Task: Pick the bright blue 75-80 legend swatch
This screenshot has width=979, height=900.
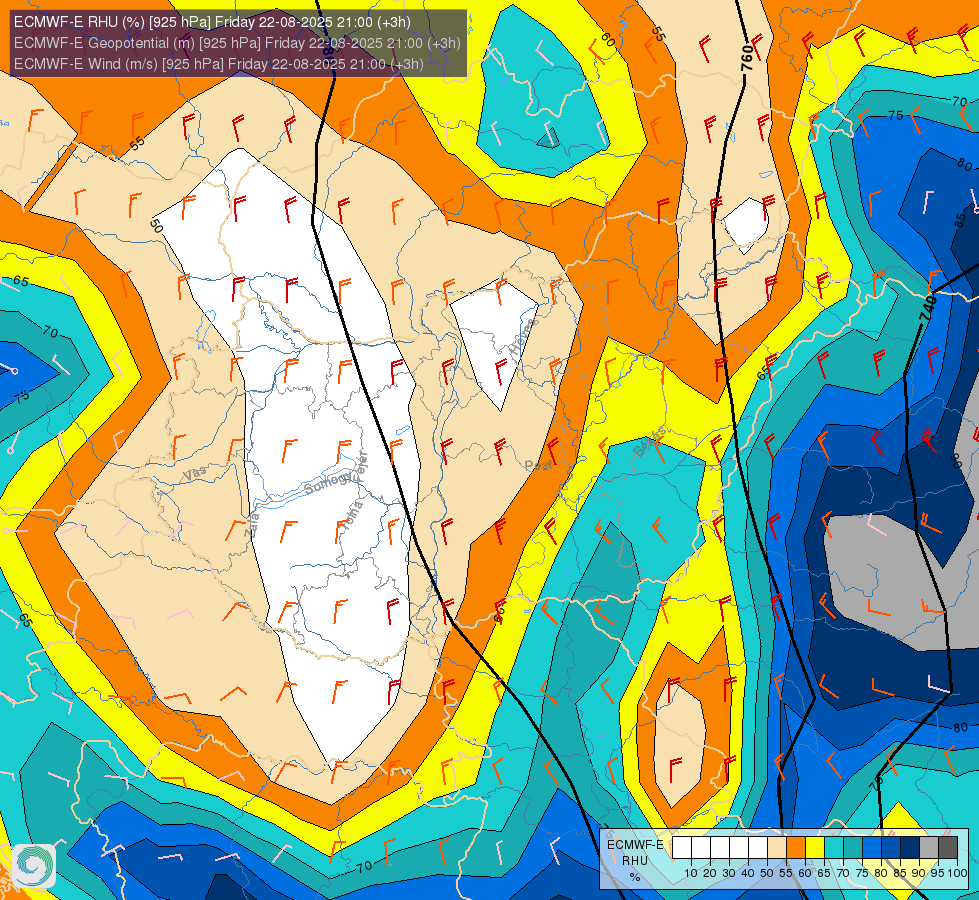Action: coord(872,848)
